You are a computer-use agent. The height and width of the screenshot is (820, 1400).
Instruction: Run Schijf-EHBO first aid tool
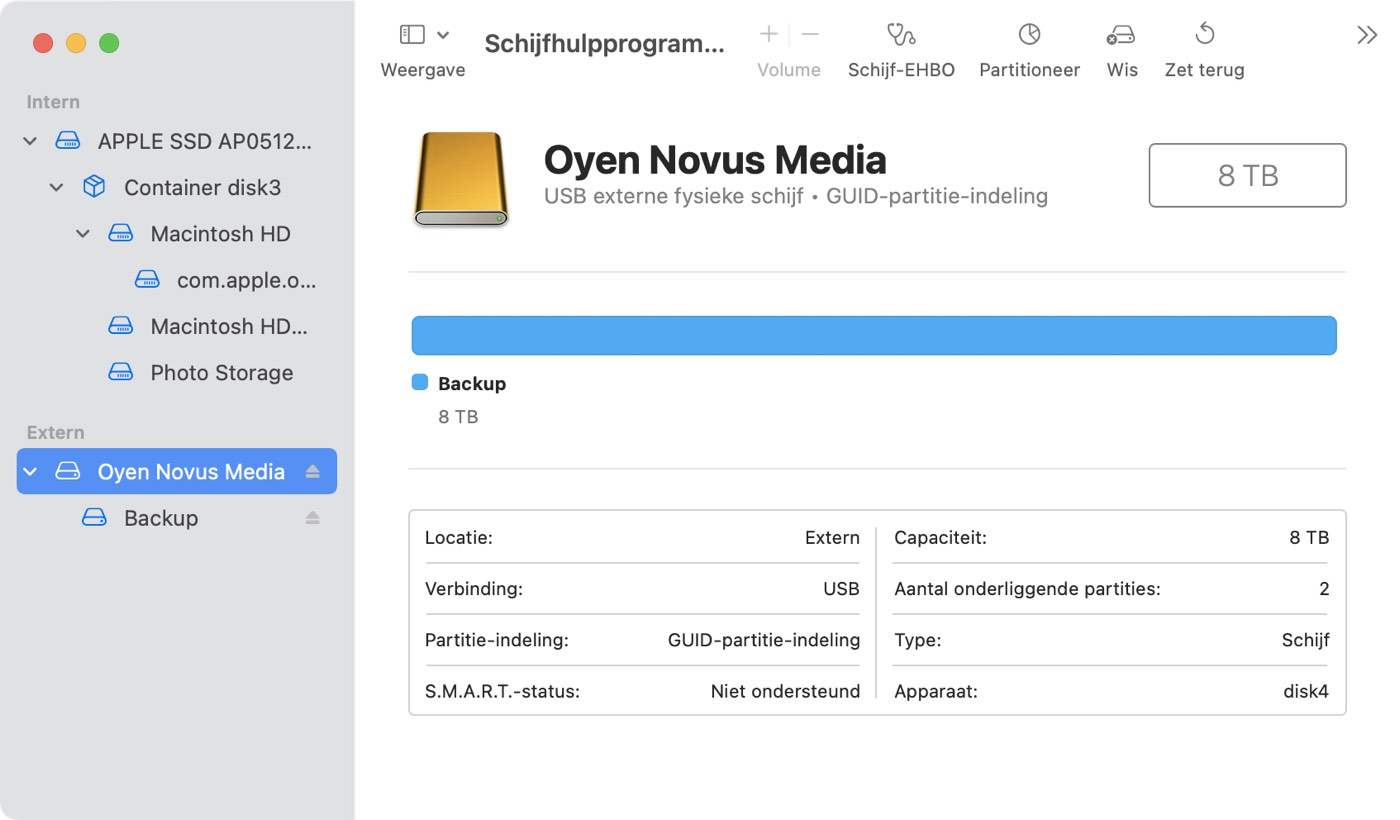pyautogui.click(x=901, y=51)
